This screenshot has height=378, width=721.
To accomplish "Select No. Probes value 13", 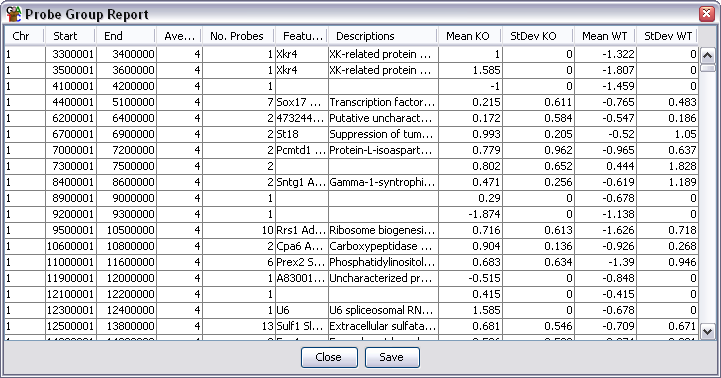I will click(239, 326).
